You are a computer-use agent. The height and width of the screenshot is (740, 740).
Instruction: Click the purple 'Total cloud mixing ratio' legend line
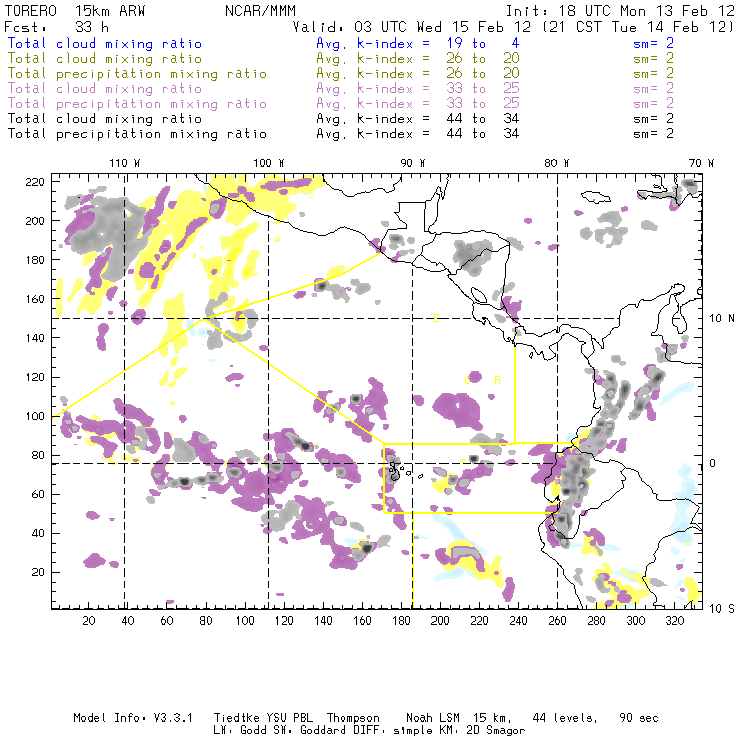click(x=105, y=89)
